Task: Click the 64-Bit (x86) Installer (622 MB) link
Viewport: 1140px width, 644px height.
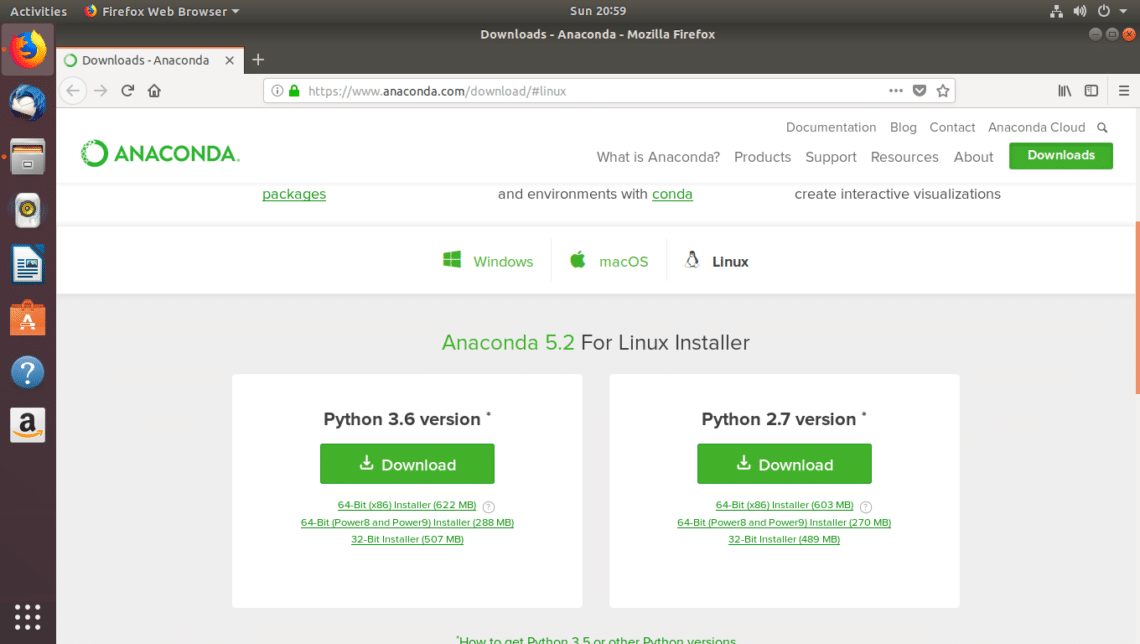Action: point(406,505)
